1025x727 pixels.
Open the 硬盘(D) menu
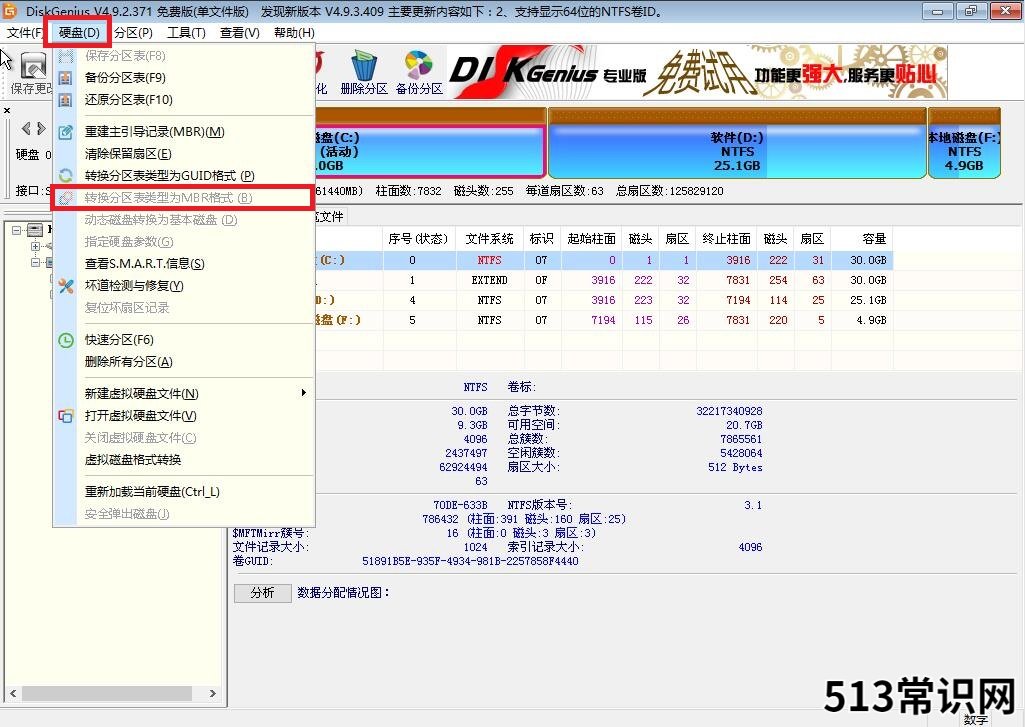[x=78, y=33]
